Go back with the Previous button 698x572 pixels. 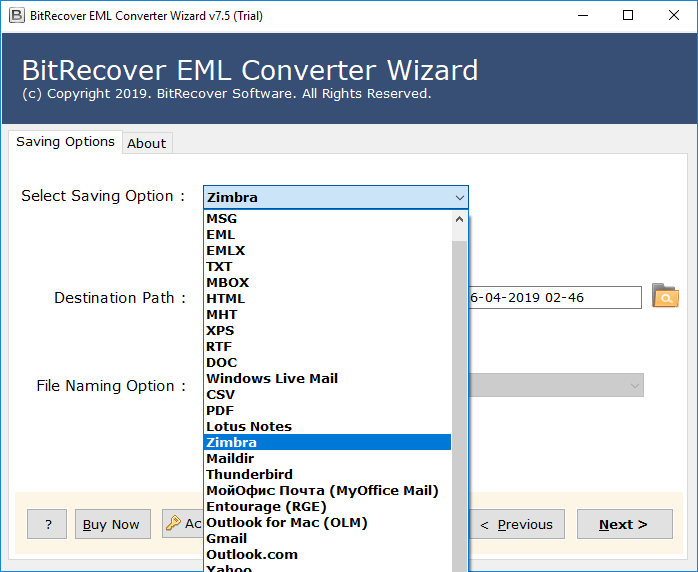[516, 524]
